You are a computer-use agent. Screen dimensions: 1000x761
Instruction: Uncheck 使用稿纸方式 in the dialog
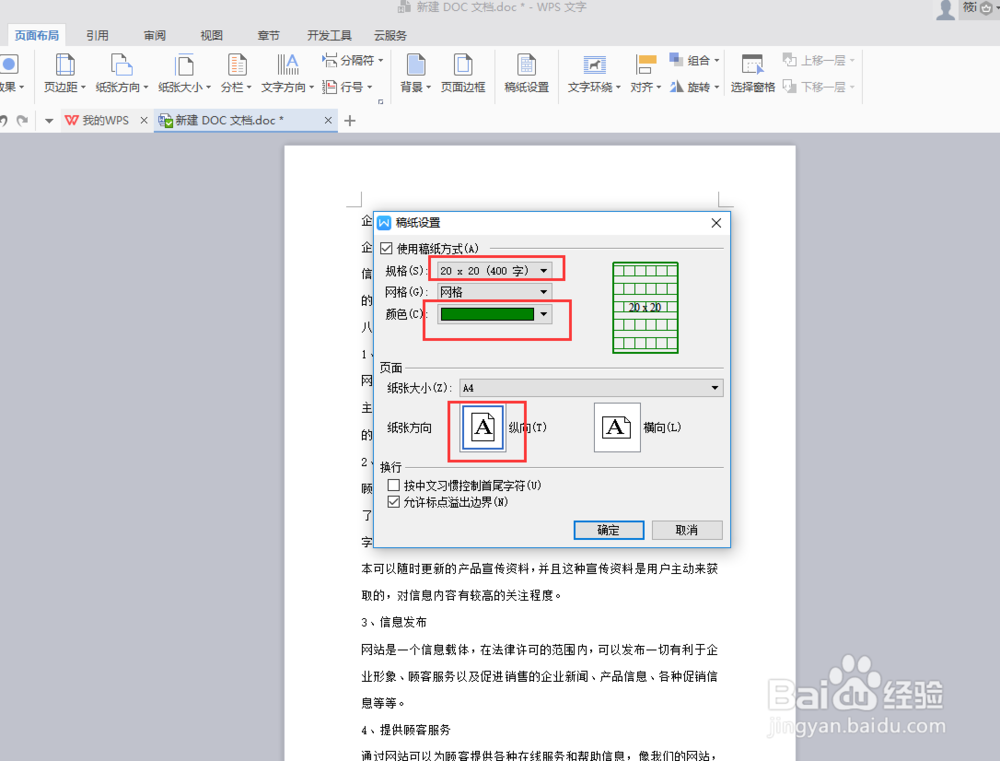[x=385, y=247]
